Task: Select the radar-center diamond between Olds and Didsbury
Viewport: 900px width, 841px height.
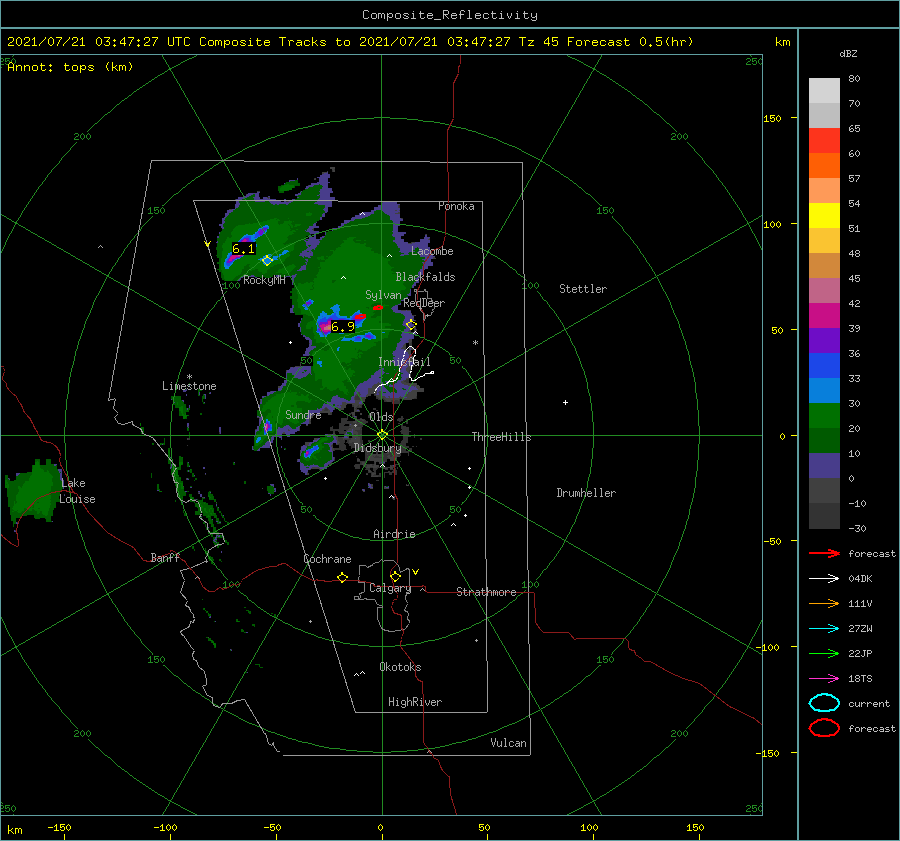Action: coord(382,435)
